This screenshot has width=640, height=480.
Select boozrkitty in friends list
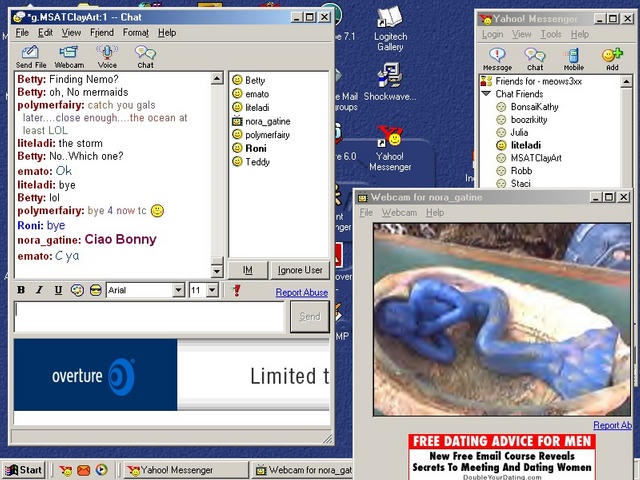[x=529, y=120]
